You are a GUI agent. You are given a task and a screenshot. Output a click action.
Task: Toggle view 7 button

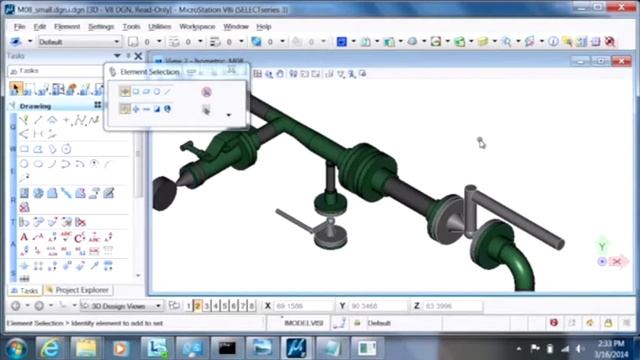pyautogui.click(x=242, y=306)
